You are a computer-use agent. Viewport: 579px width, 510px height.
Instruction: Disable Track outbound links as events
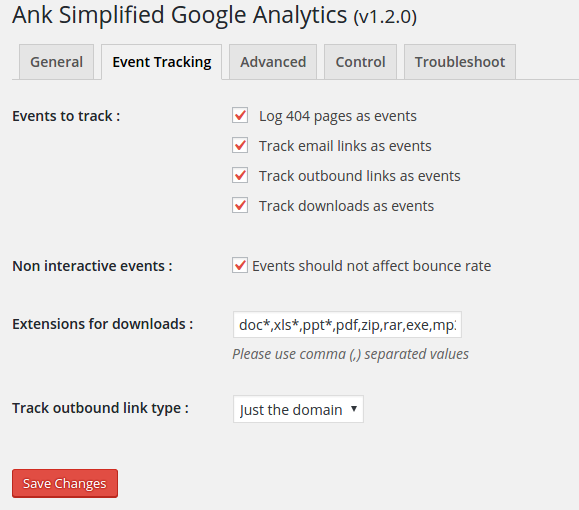coord(240,175)
